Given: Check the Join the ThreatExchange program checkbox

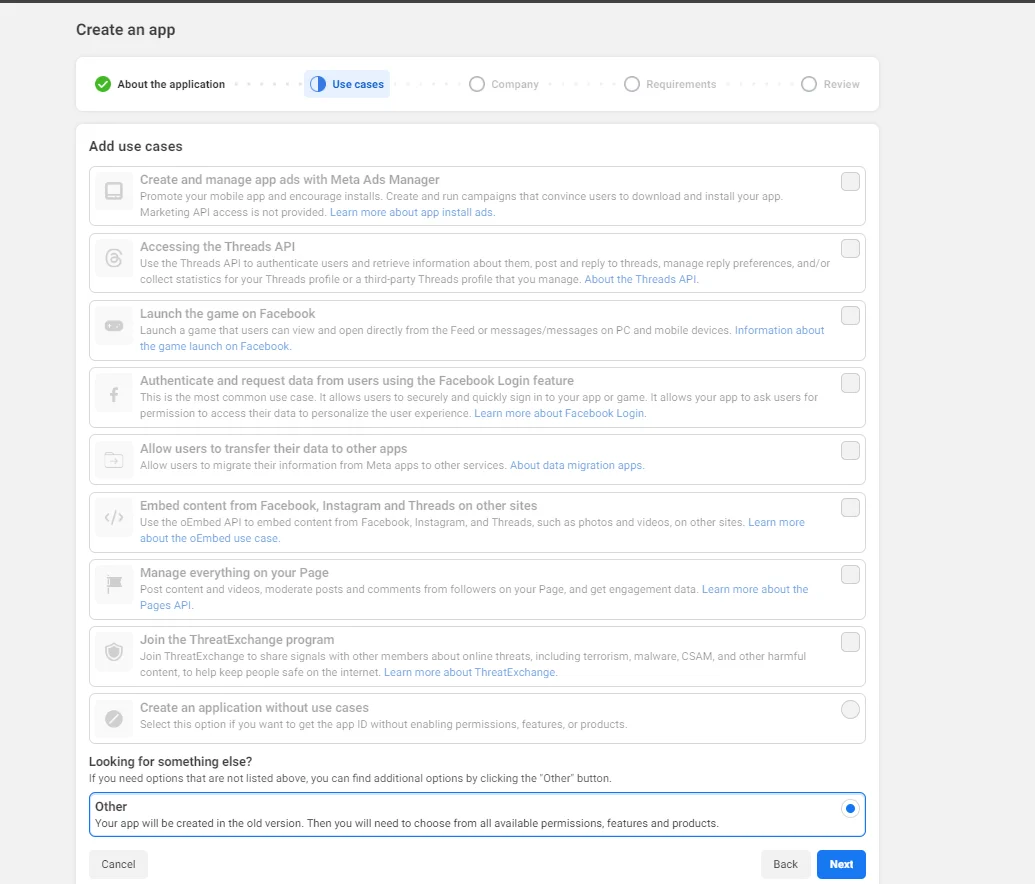Looking at the screenshot, I should tap(850, 642).
